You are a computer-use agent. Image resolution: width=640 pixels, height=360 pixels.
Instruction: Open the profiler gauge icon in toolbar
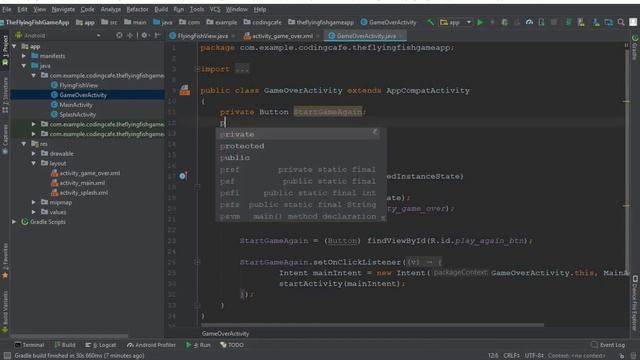click(529, 22)
